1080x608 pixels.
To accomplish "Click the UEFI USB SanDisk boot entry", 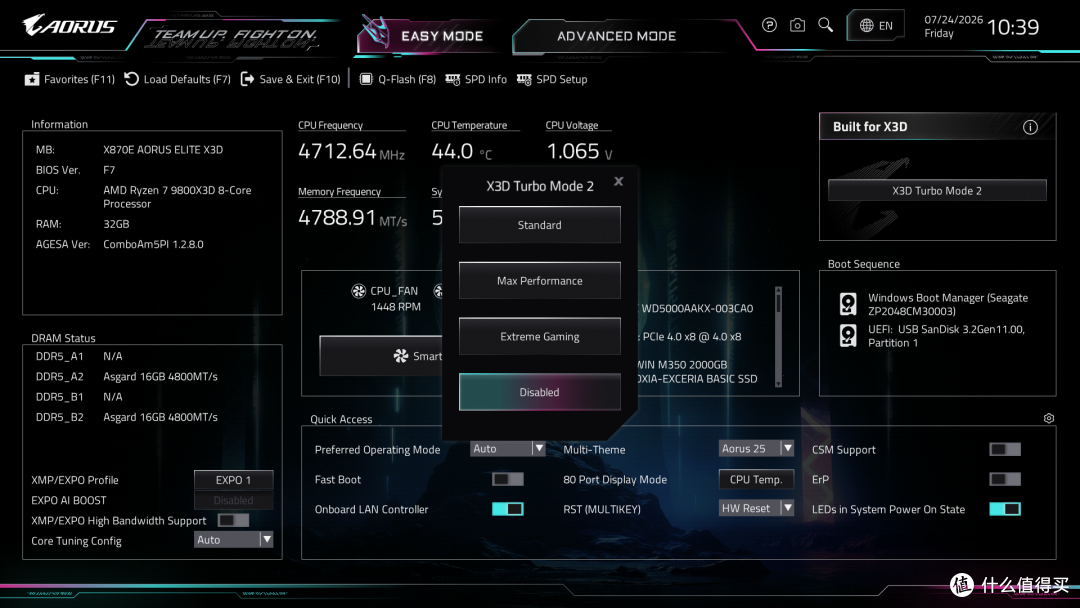I will [x=946, y=336].
